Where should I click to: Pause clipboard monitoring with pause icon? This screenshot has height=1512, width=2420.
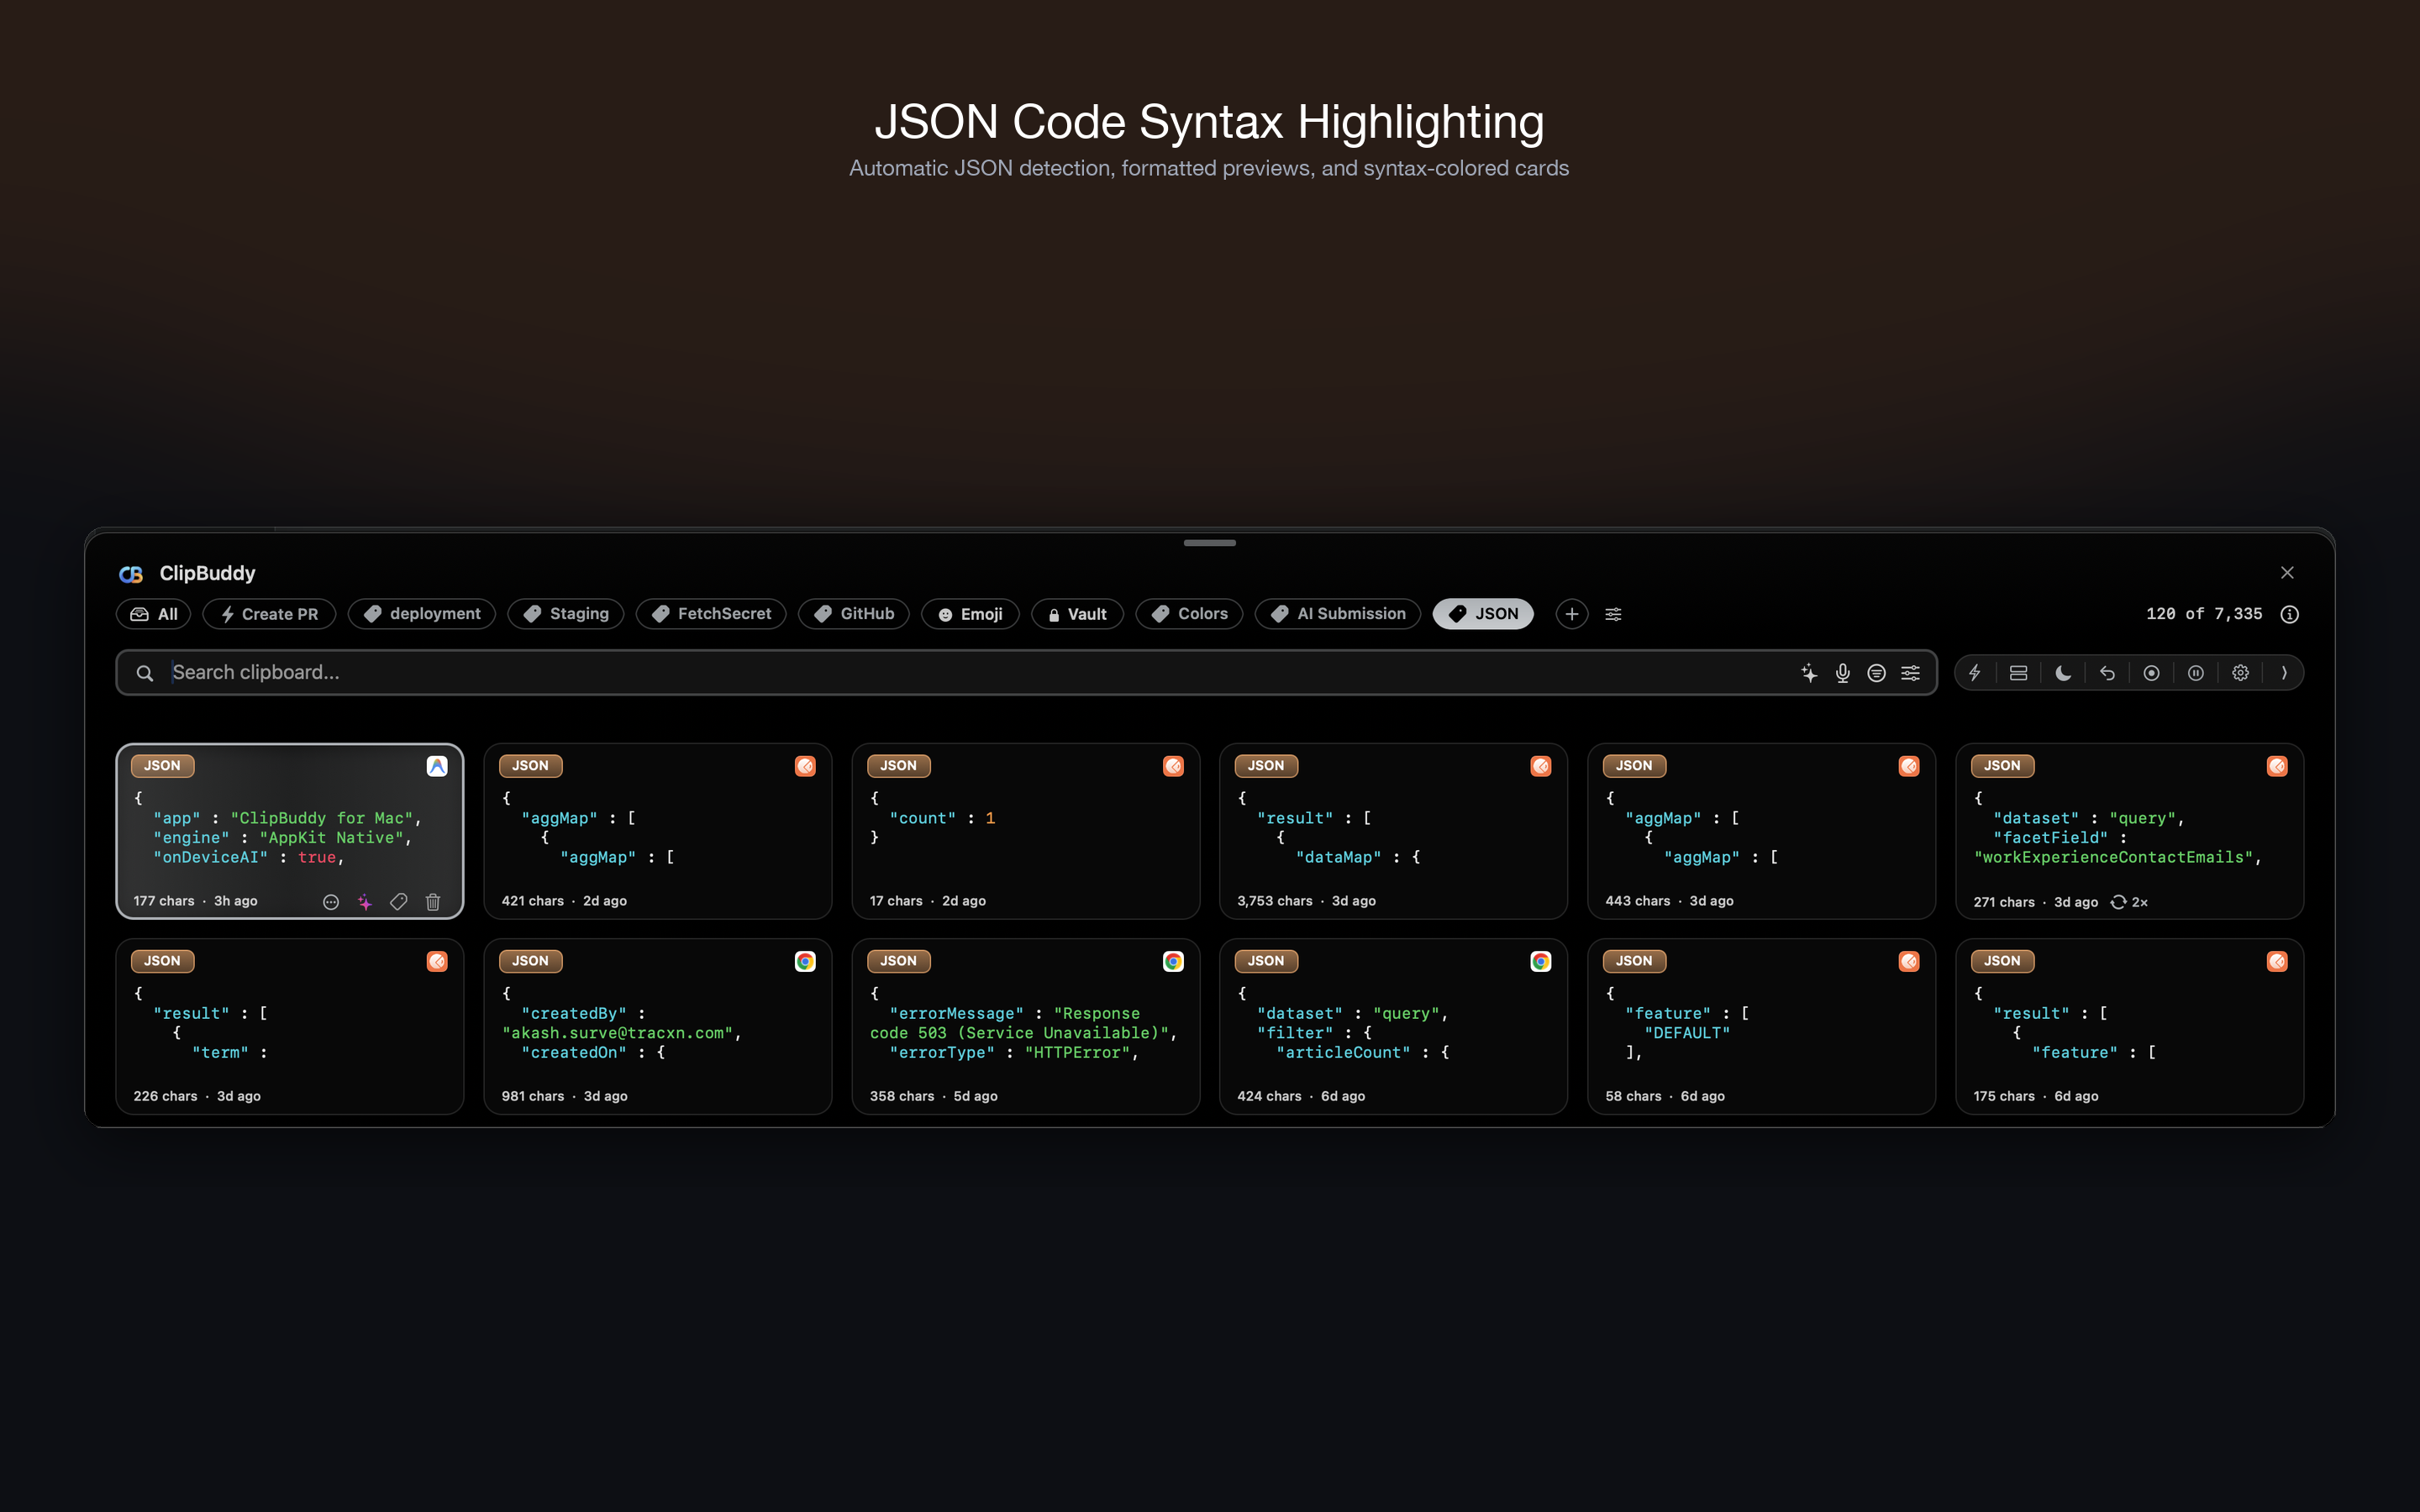point(2196,673)
